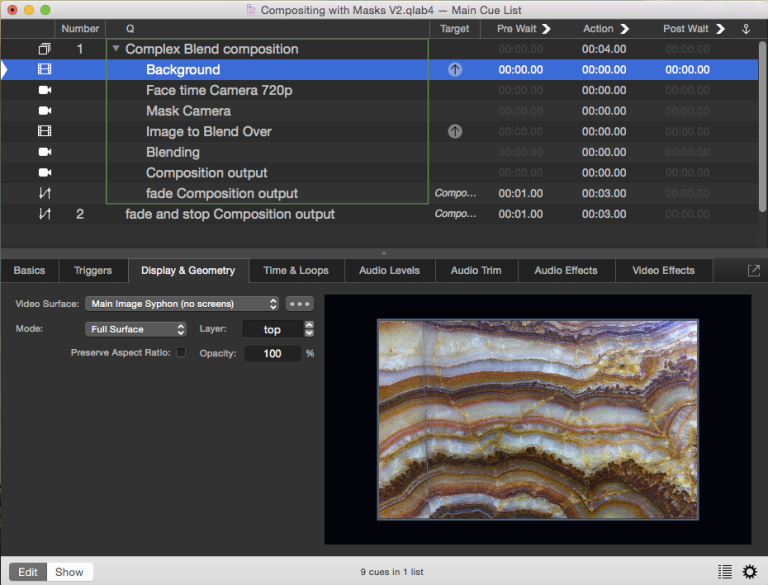Viewport: 768px width, 585px height.
Task: Click the Layer stepper arrows
Action: point(309,329)
